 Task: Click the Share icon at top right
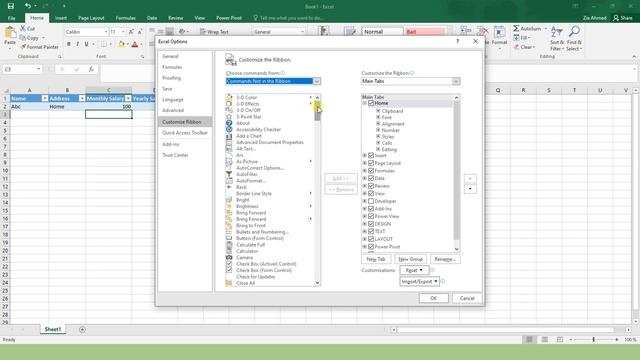click(x=622, y=18)
